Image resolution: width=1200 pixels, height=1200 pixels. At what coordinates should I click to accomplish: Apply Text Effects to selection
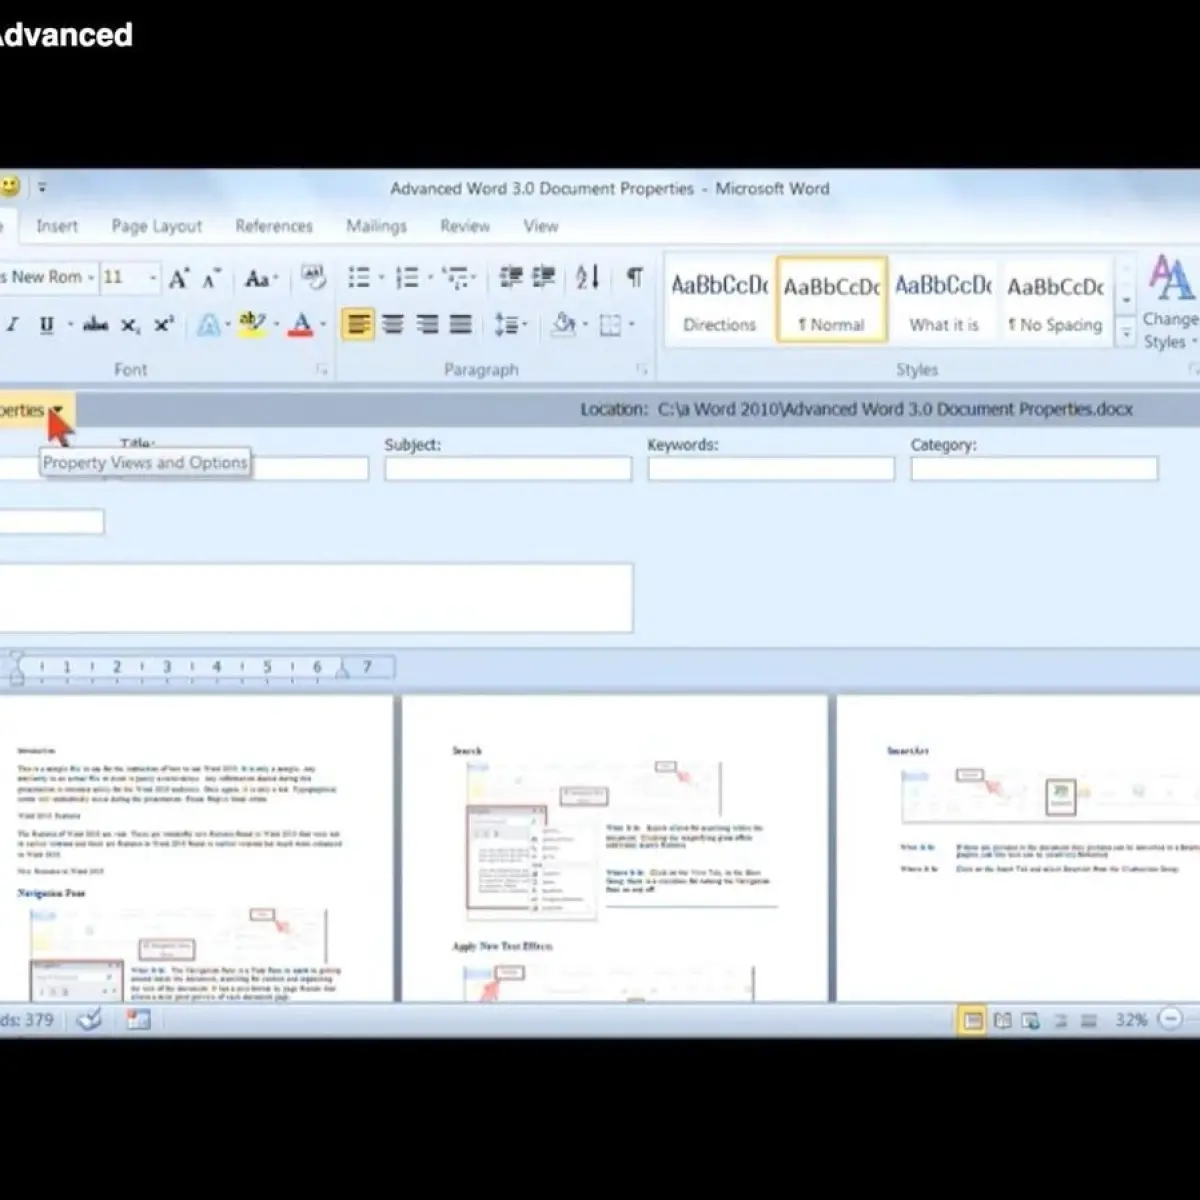click(x=208, y=325)
